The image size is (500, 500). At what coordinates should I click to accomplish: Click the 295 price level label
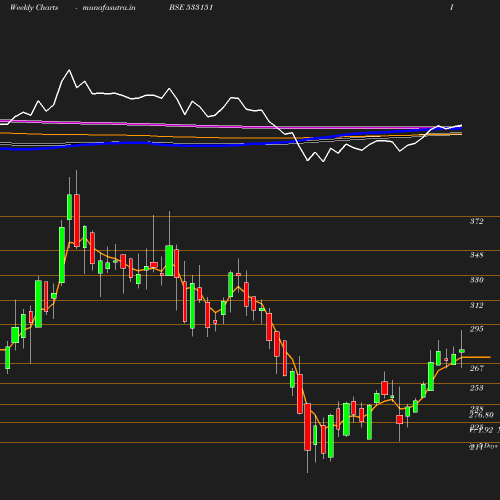point(476,329)
